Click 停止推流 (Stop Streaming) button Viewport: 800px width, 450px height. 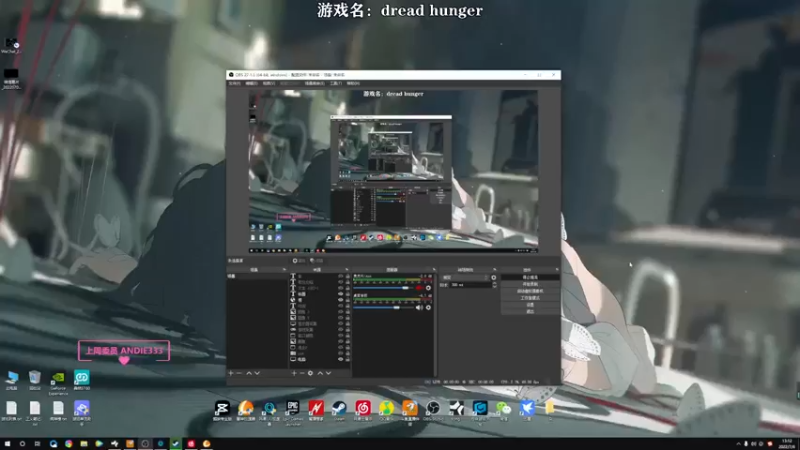[x=530, y=277]
